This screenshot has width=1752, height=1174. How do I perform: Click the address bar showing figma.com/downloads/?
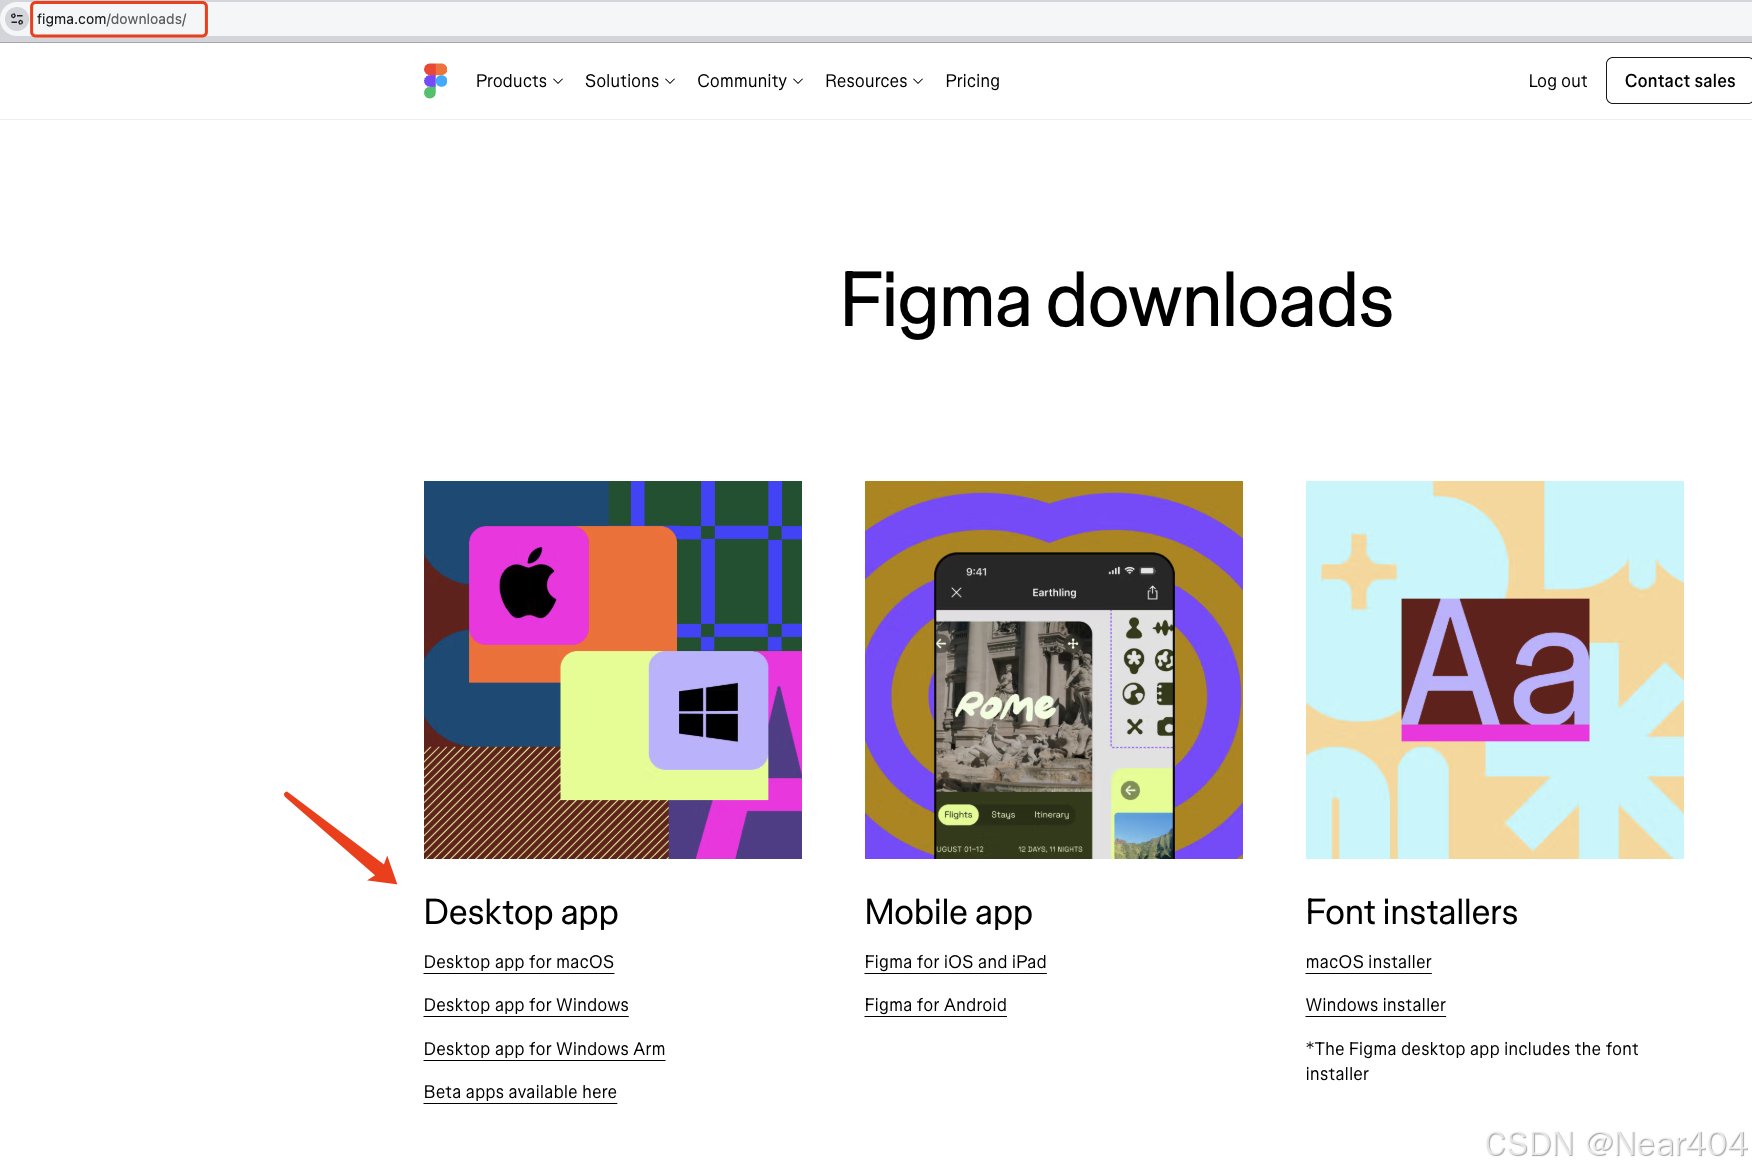pyautogui.click(x=118, y=19)
